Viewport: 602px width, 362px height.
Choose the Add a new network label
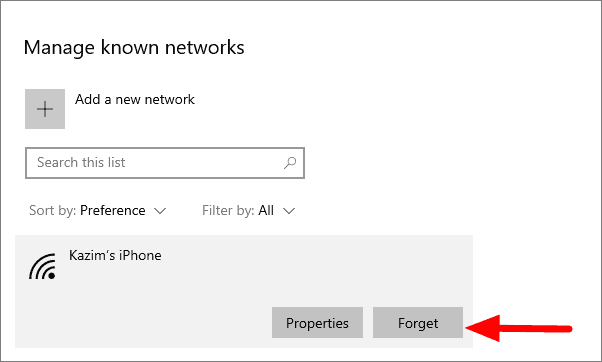(x=135, y=99)
